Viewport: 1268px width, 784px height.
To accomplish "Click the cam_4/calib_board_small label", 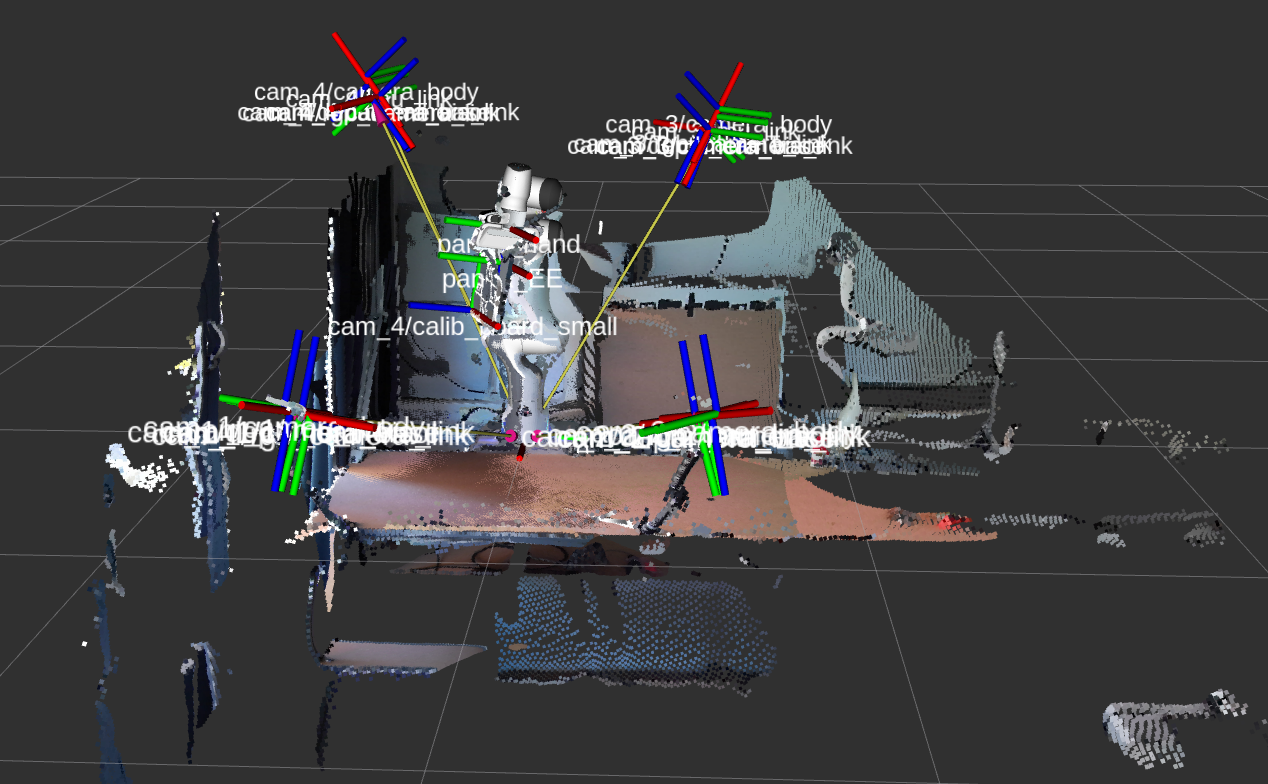I will coord(472,327).
